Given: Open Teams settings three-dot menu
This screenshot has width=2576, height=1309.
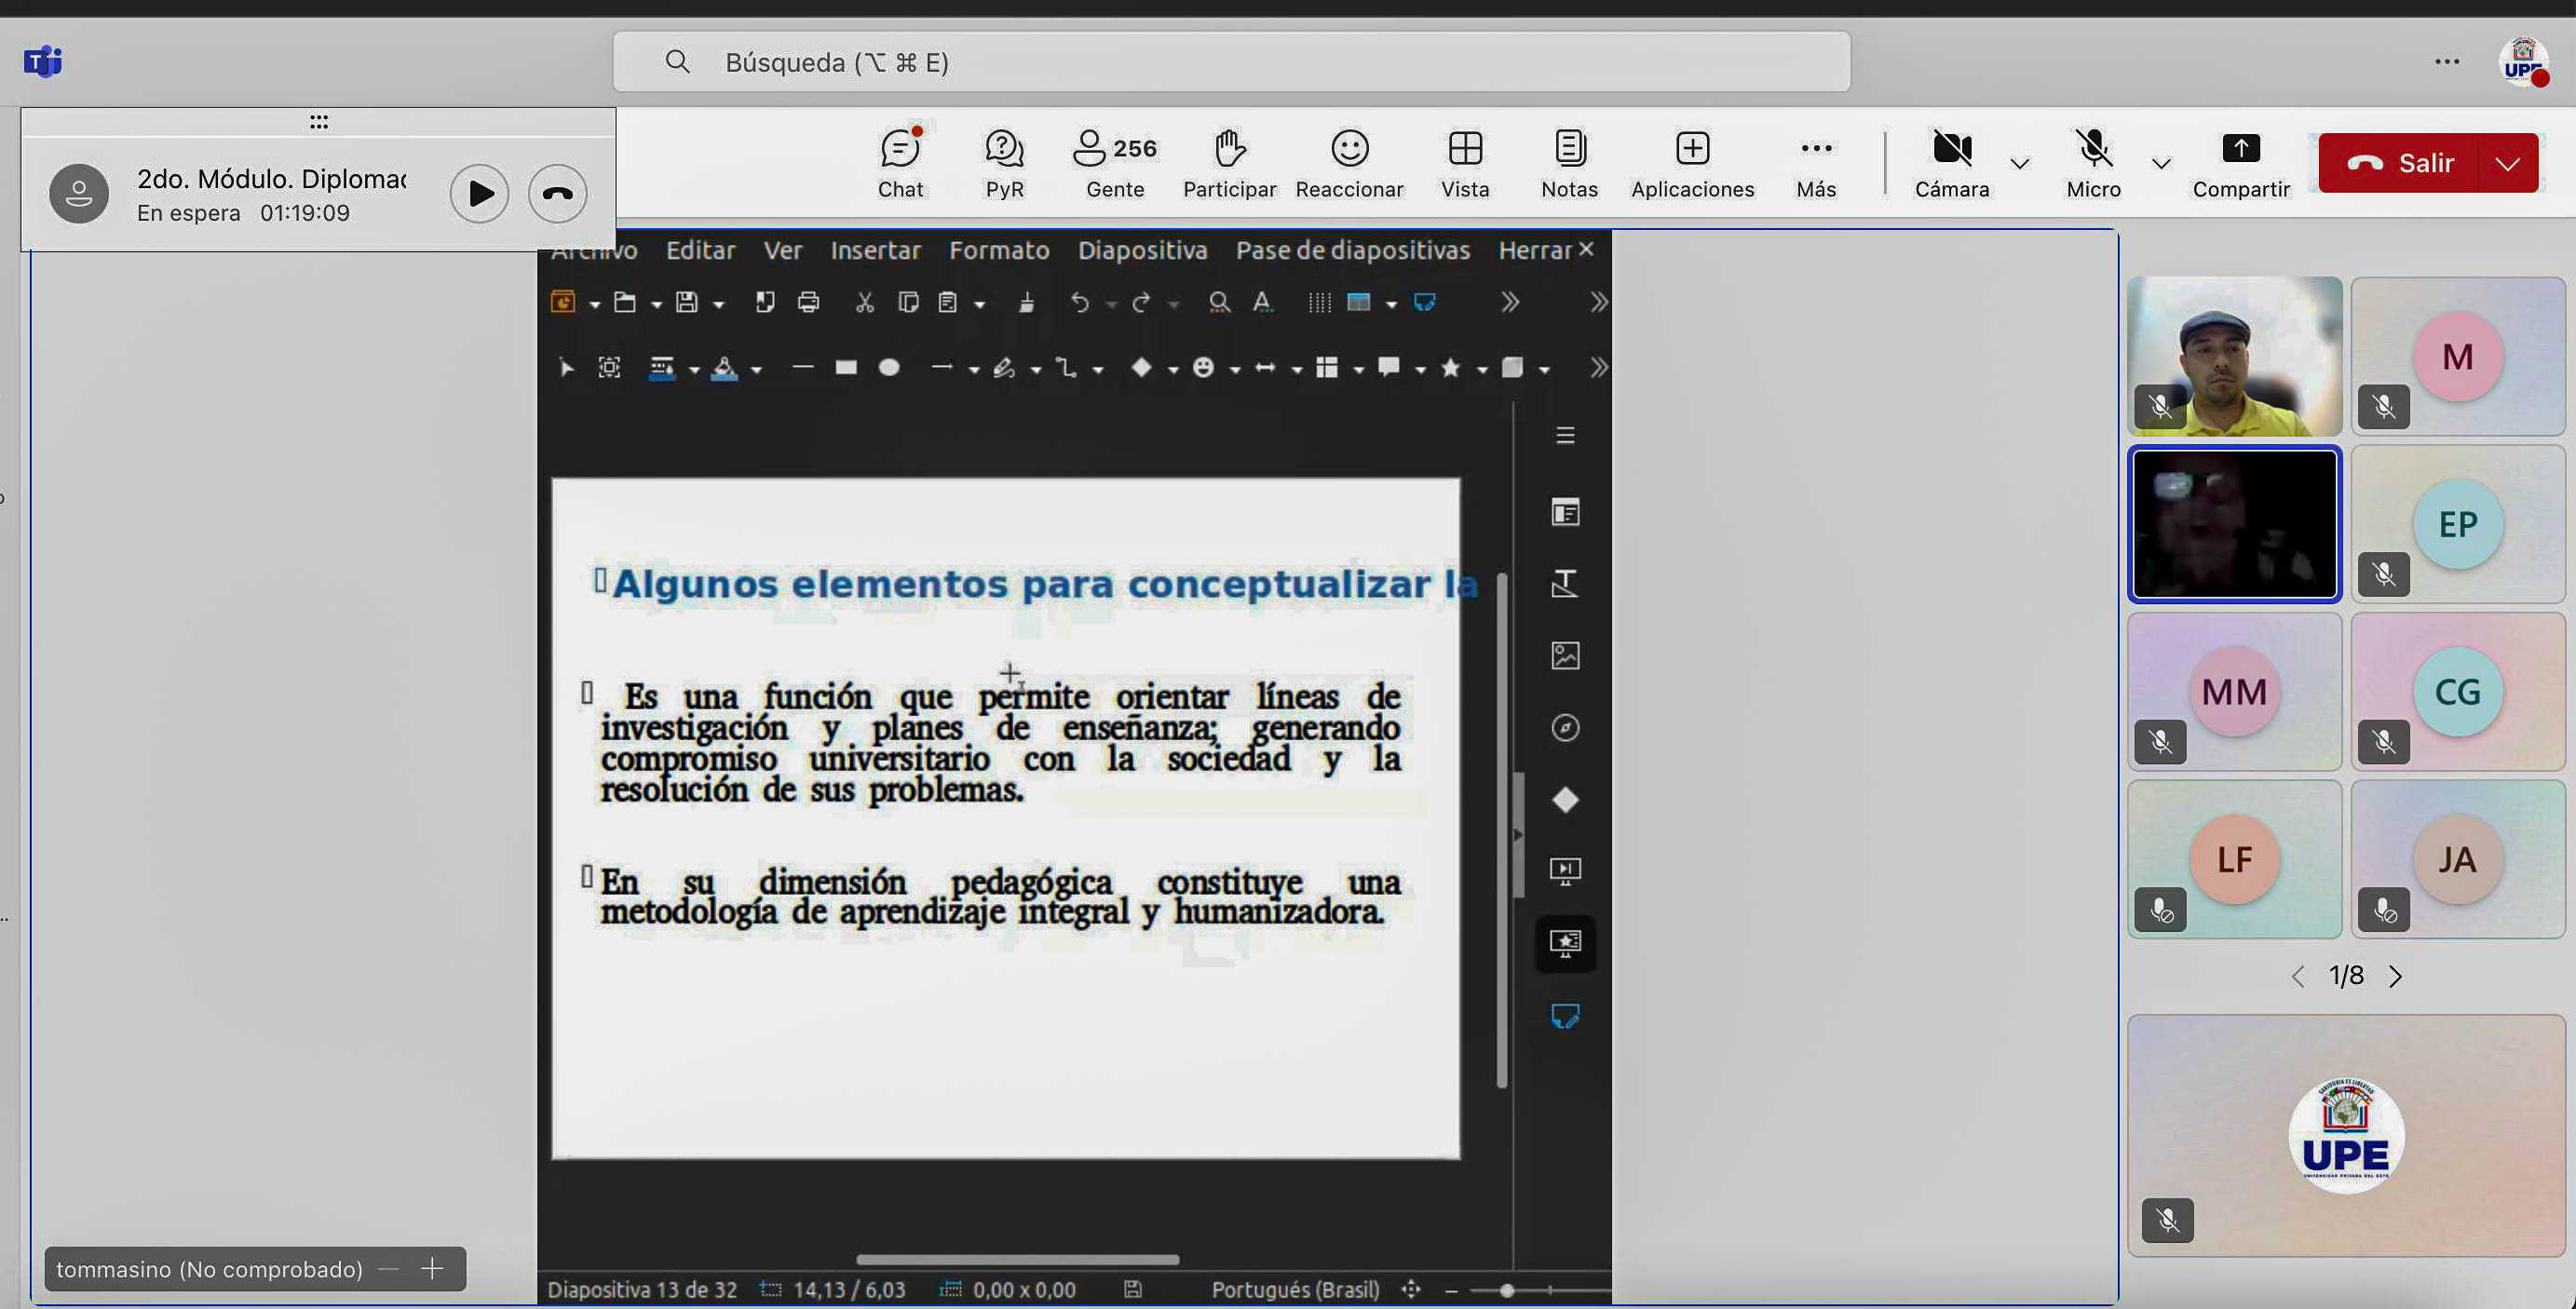Looking at the screenshot, I should coord(2447,62).
